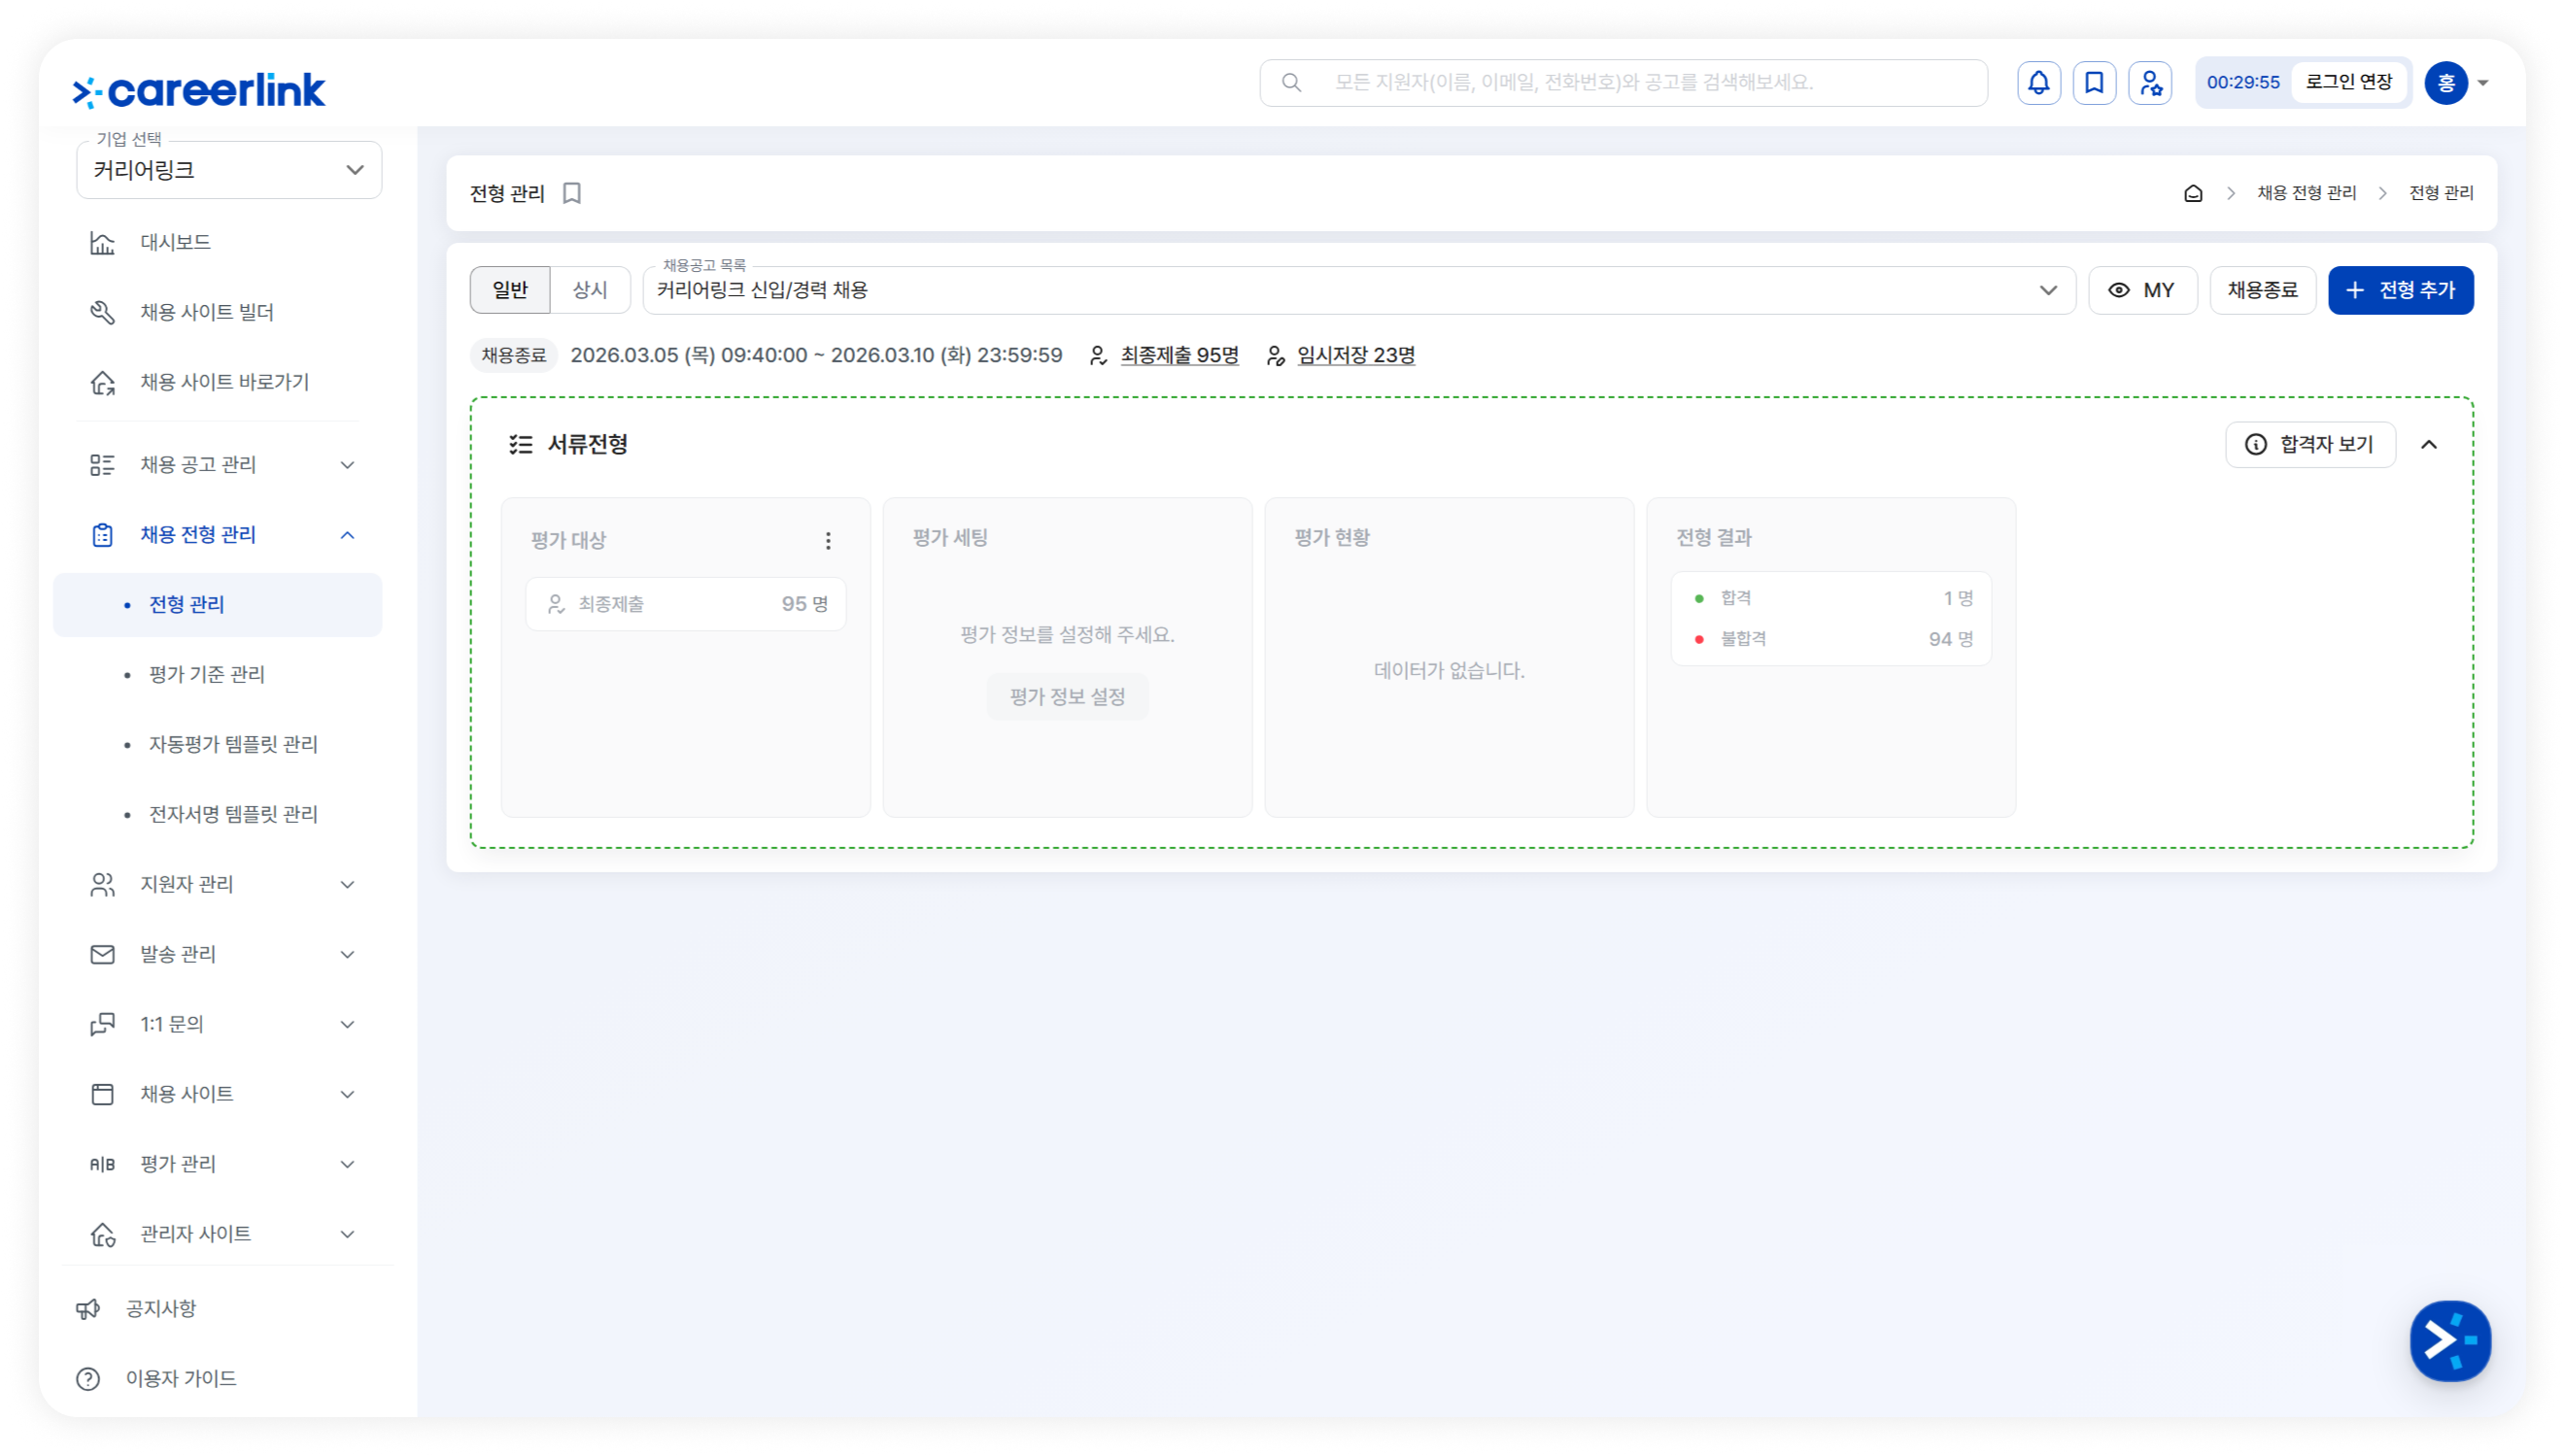Screen dimensions: 2565x1456
Task: Click the 서류전형 section title
Action: 587,444
